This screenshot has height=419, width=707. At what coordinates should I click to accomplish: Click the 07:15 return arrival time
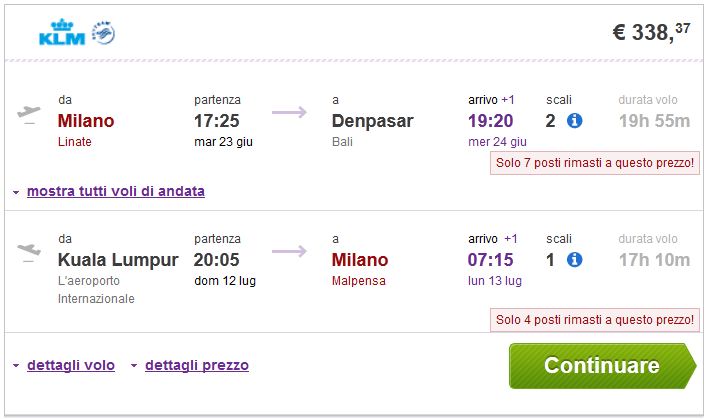[492, 260]
